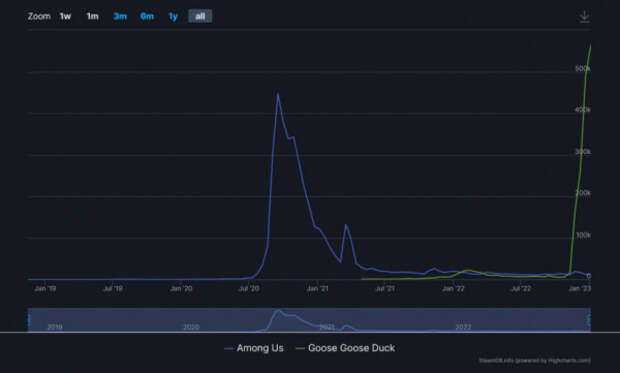
Task: Open the chart download menu icon
Action: coord(584,17)
